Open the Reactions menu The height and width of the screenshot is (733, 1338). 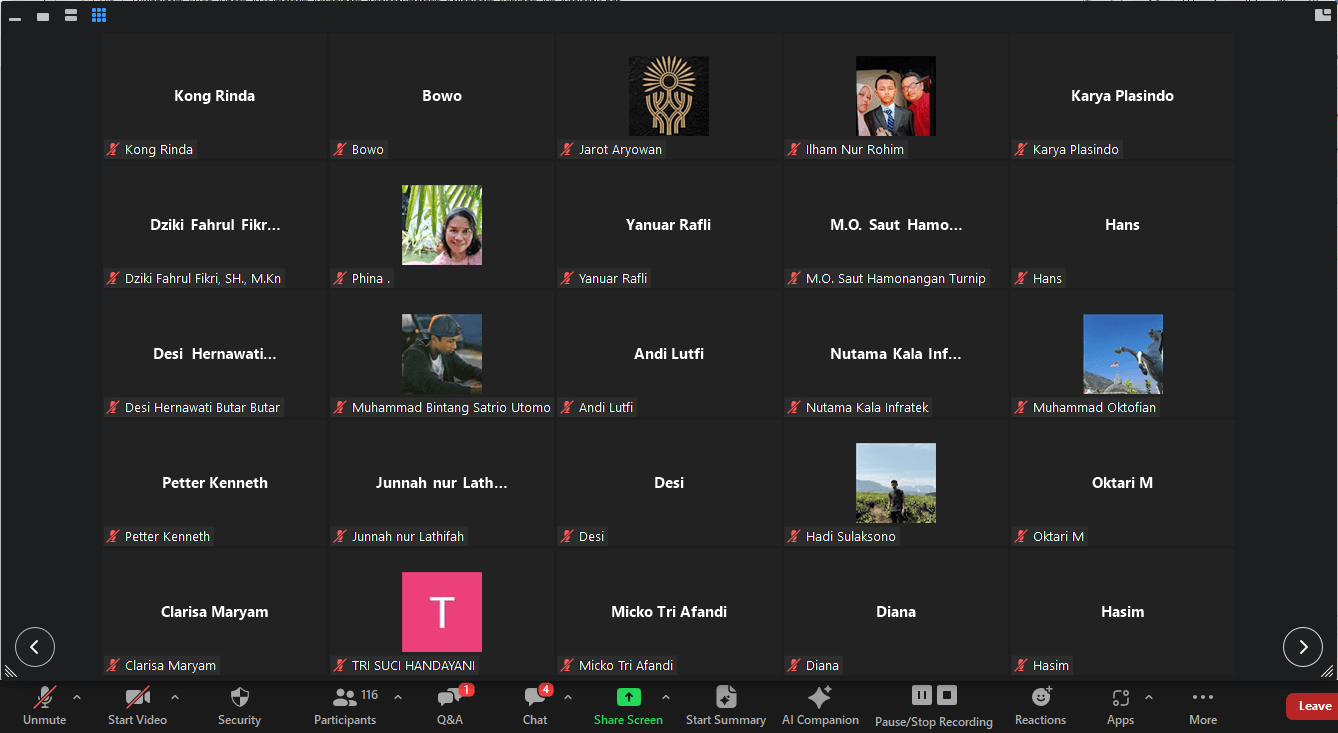1040,705
